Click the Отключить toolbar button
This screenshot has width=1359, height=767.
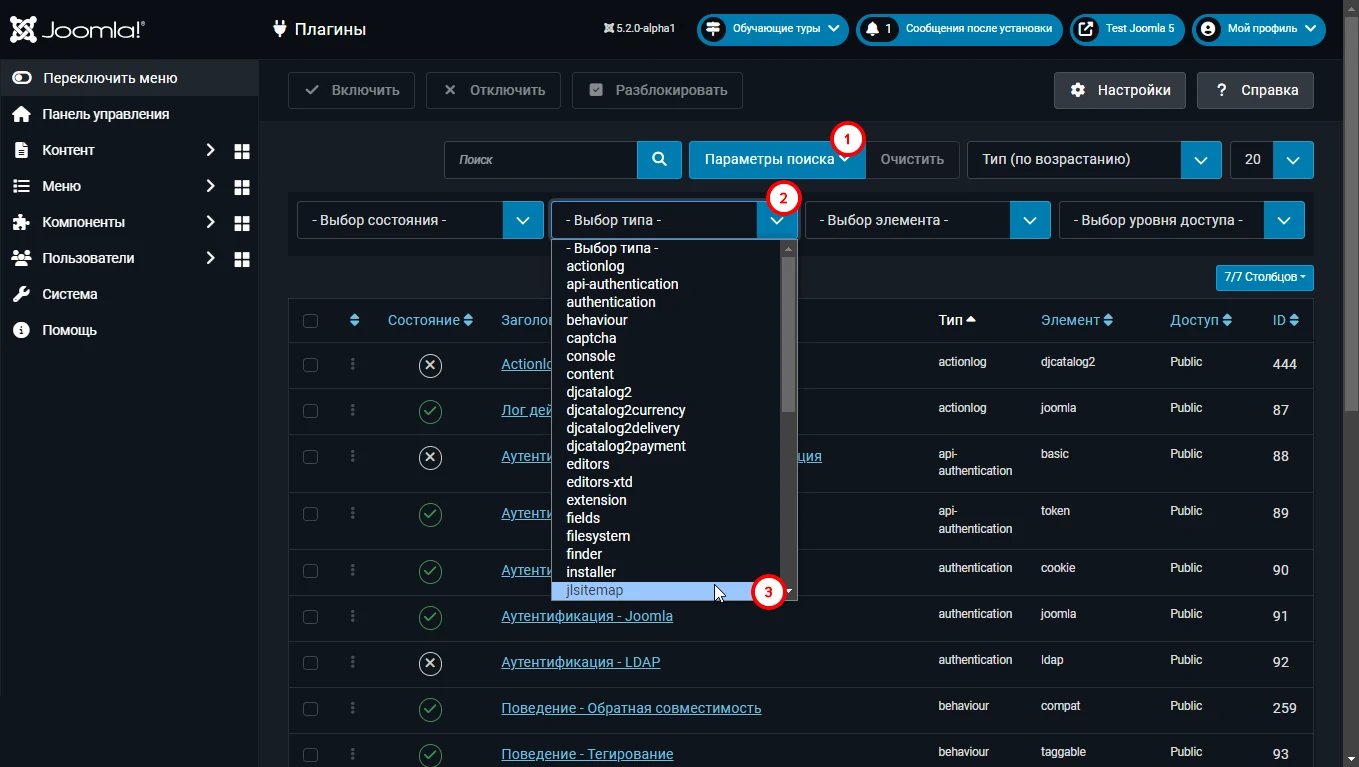[x=493, y=90]
